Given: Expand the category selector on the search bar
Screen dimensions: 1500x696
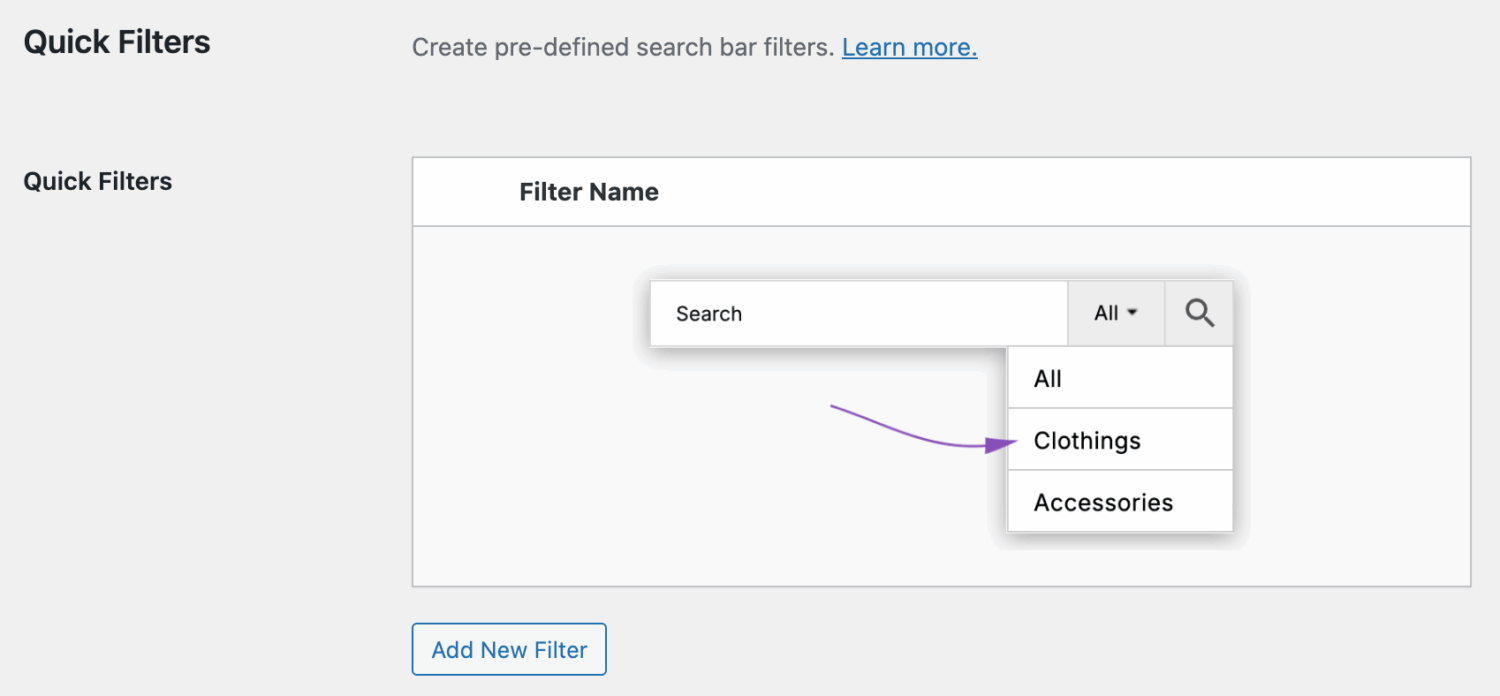Looking at the screenshot, I should point(1115,313).
